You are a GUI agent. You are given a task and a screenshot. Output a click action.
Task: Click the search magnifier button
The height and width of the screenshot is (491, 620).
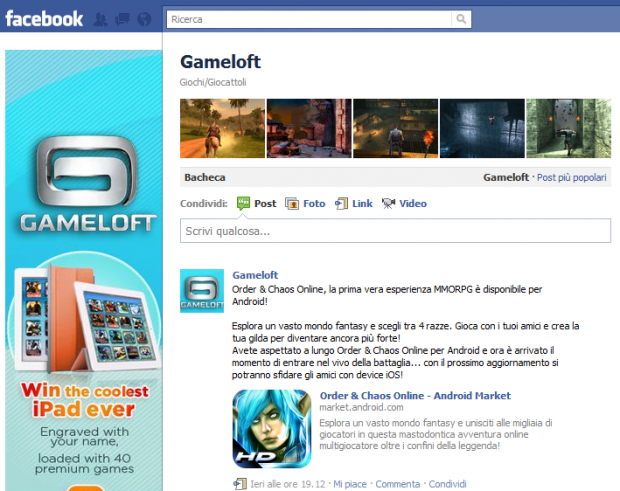point(461,19)
